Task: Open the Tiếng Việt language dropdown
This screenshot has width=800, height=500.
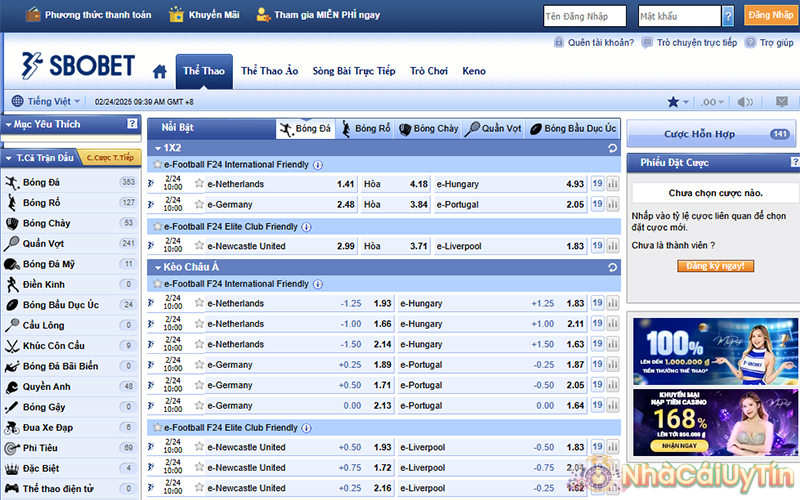Action: pos(47,102)
